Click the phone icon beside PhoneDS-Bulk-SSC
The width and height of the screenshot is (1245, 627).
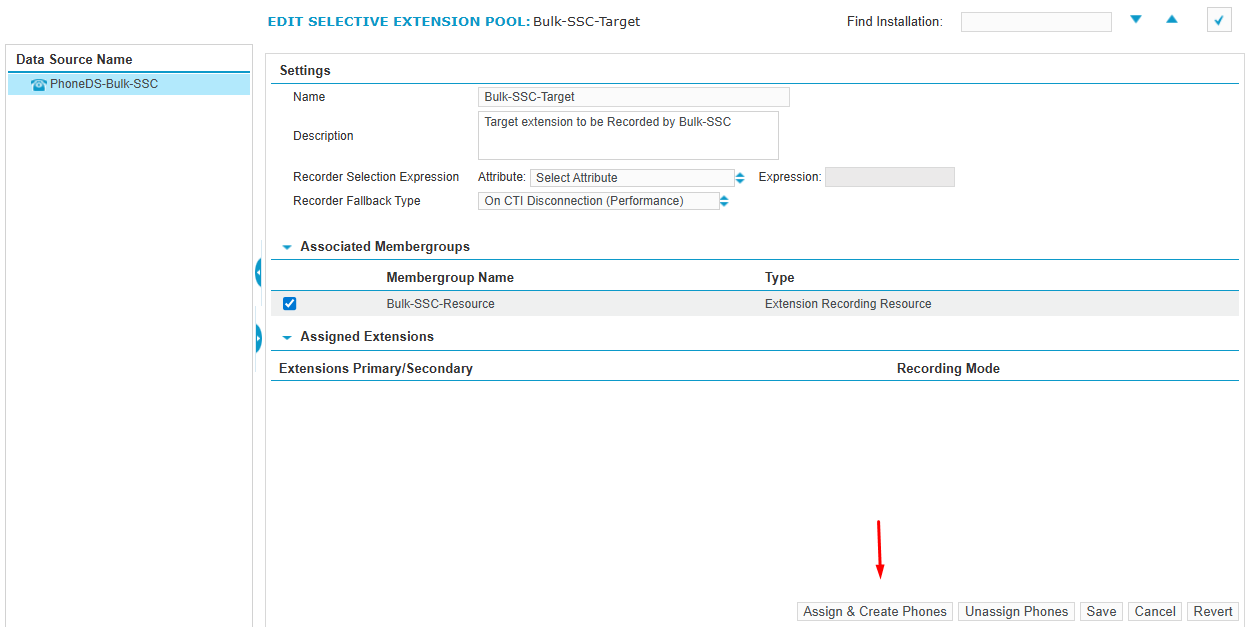click(39, 85)
